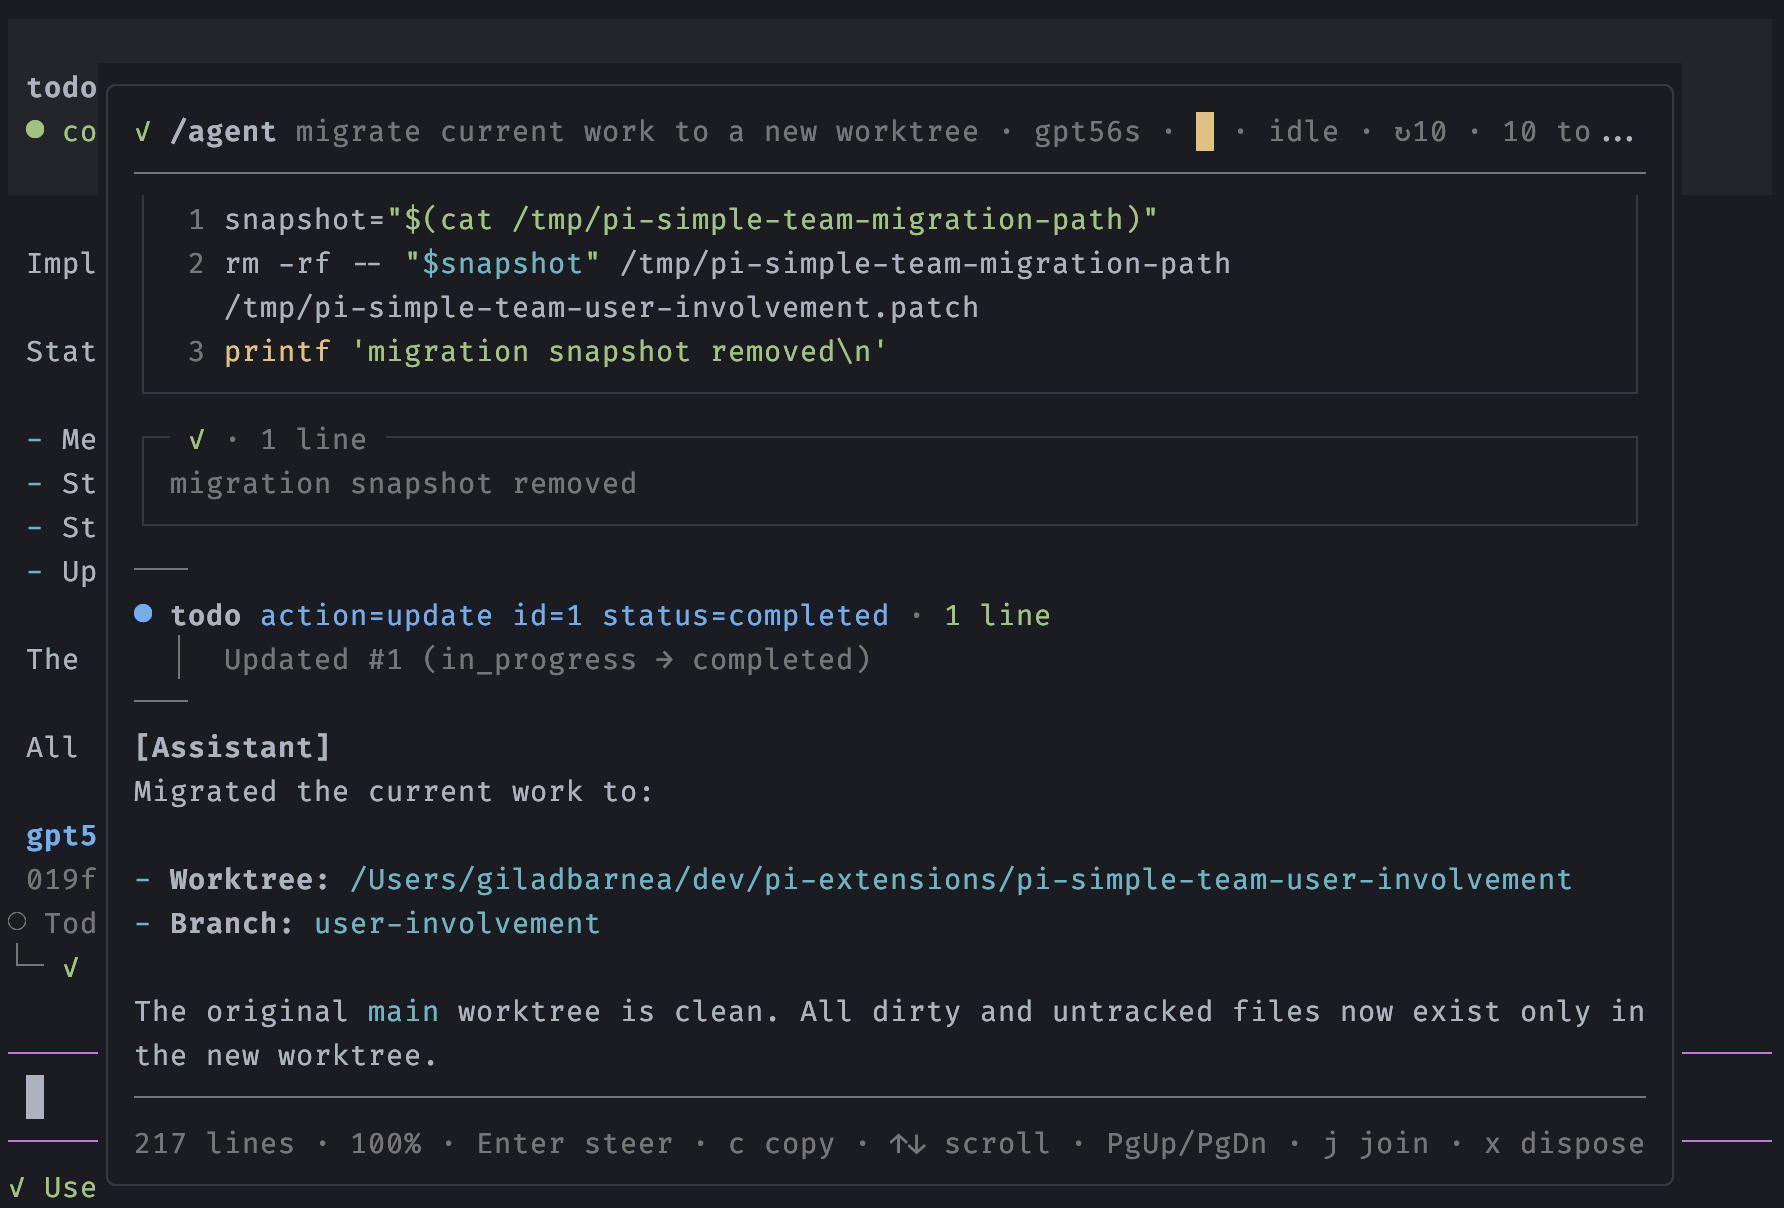Click 'j join' in the footer
Screen dimensions: 1784x1208
[1375, 1144]
